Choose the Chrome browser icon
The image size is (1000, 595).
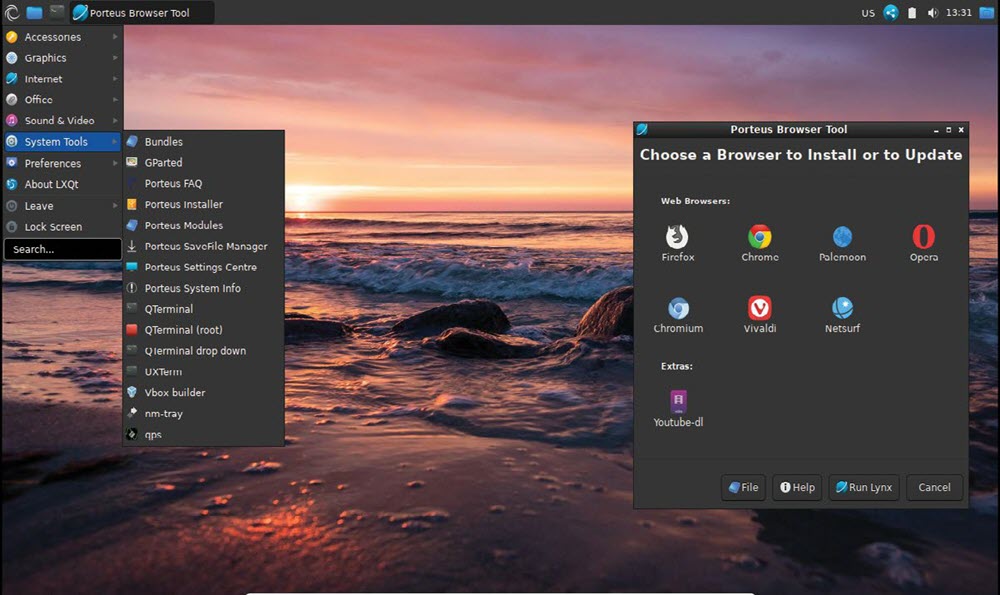(759, 238)
